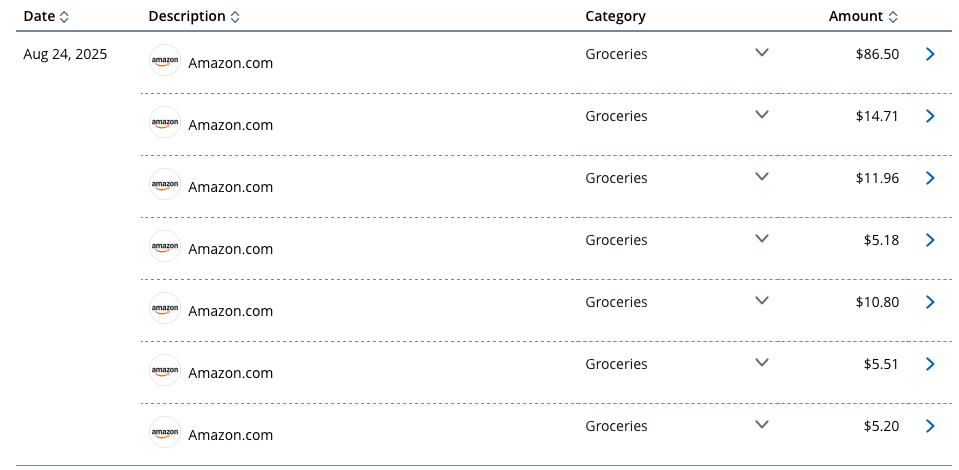Open details arrow for $5.18 transaction

930,240
